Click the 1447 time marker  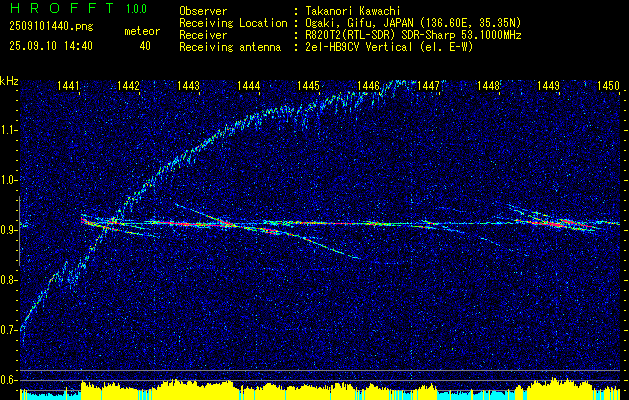pos(428,85)
